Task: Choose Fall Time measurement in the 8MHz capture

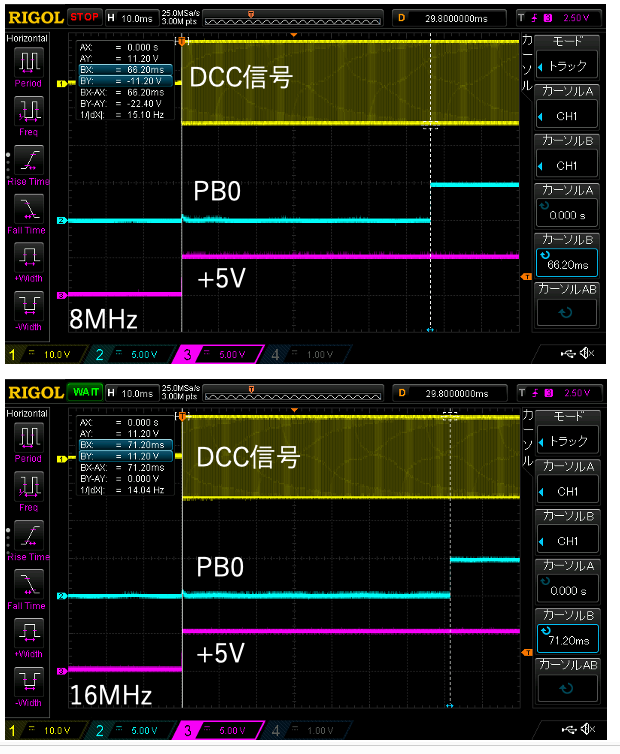Action: (29, 209)
